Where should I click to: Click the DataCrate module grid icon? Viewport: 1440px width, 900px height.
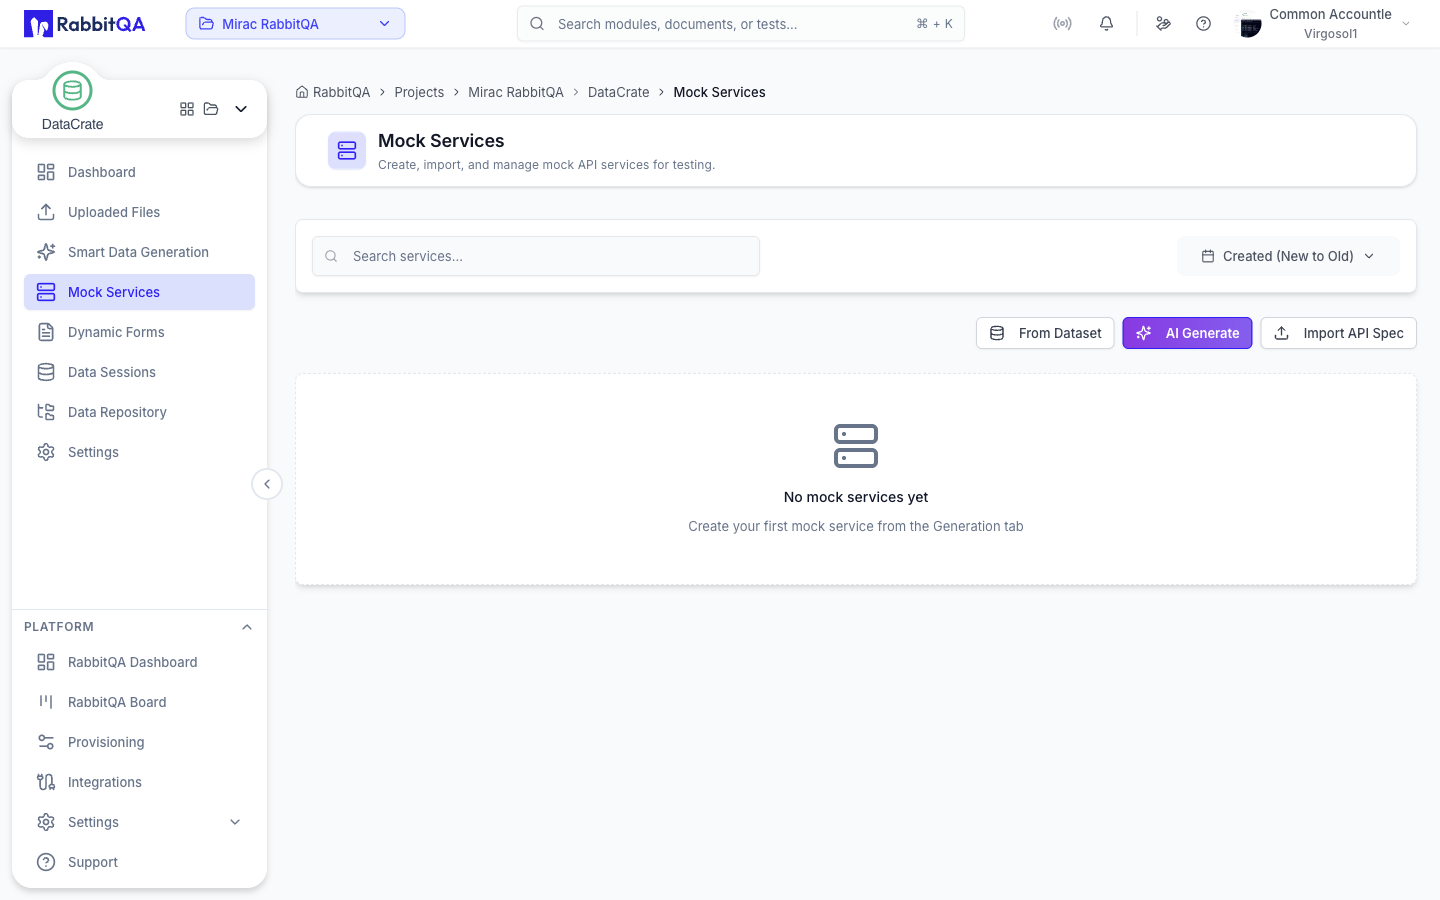click(187, 109)
